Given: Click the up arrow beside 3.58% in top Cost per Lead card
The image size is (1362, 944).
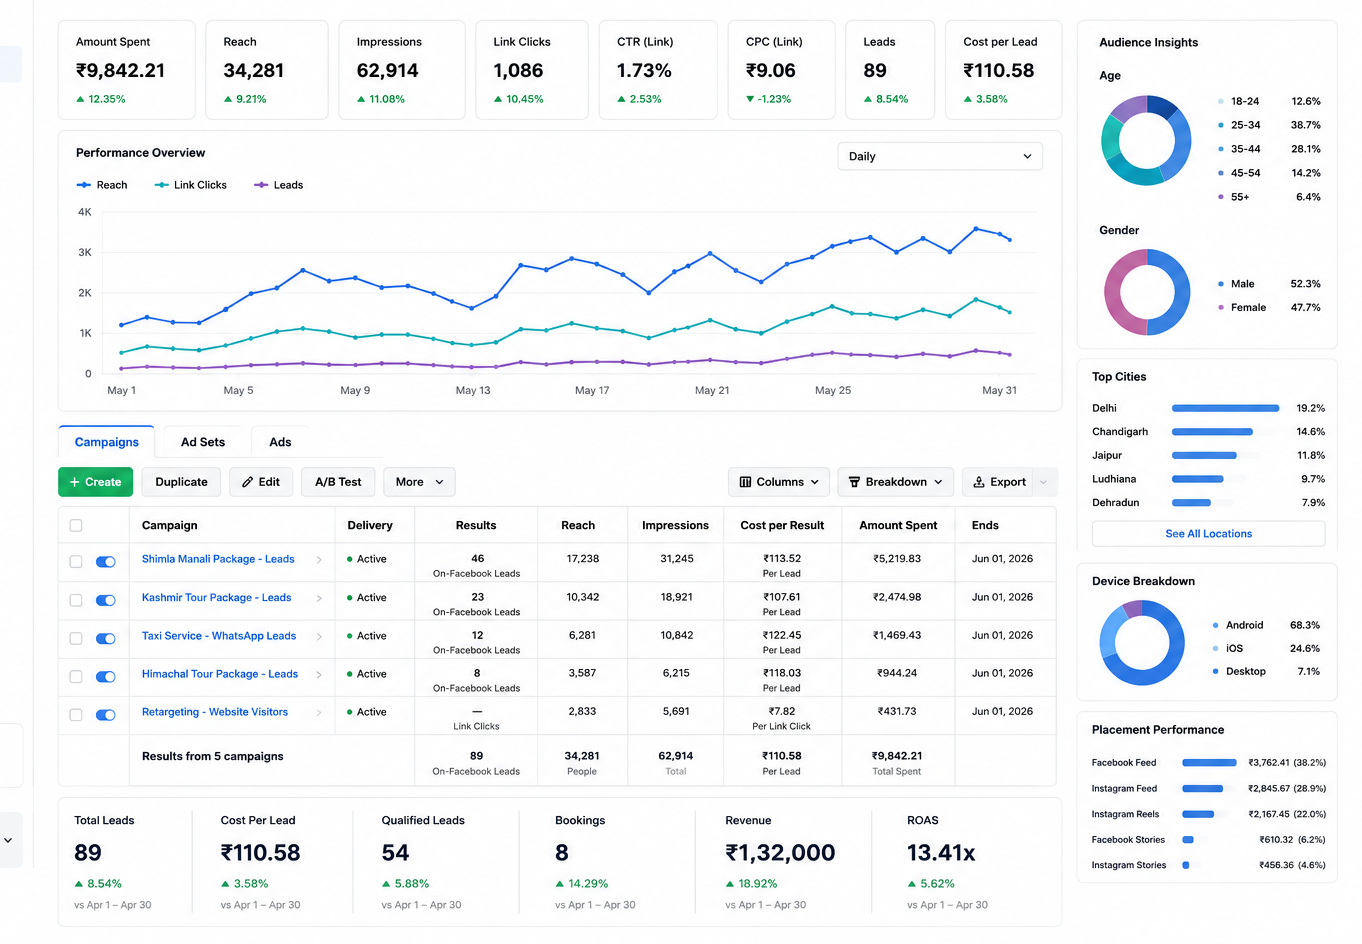Looking at the screenshot, I should pos(968,99).
